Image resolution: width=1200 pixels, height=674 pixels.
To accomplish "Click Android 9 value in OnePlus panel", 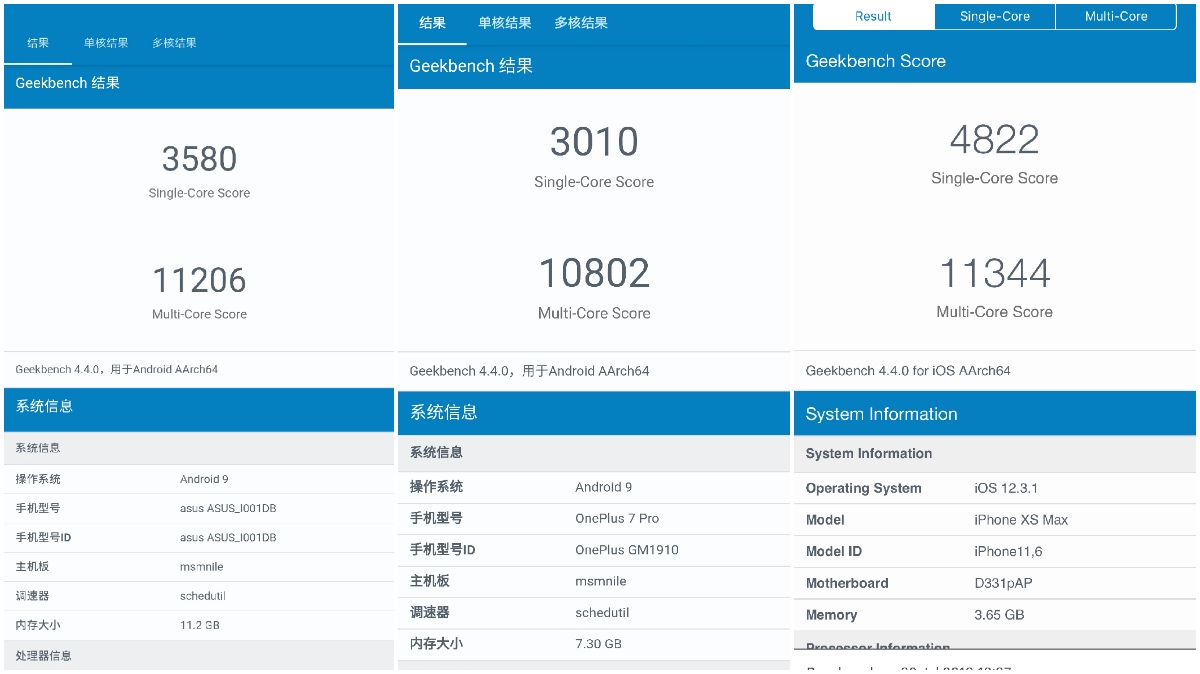I will [603, 487].
